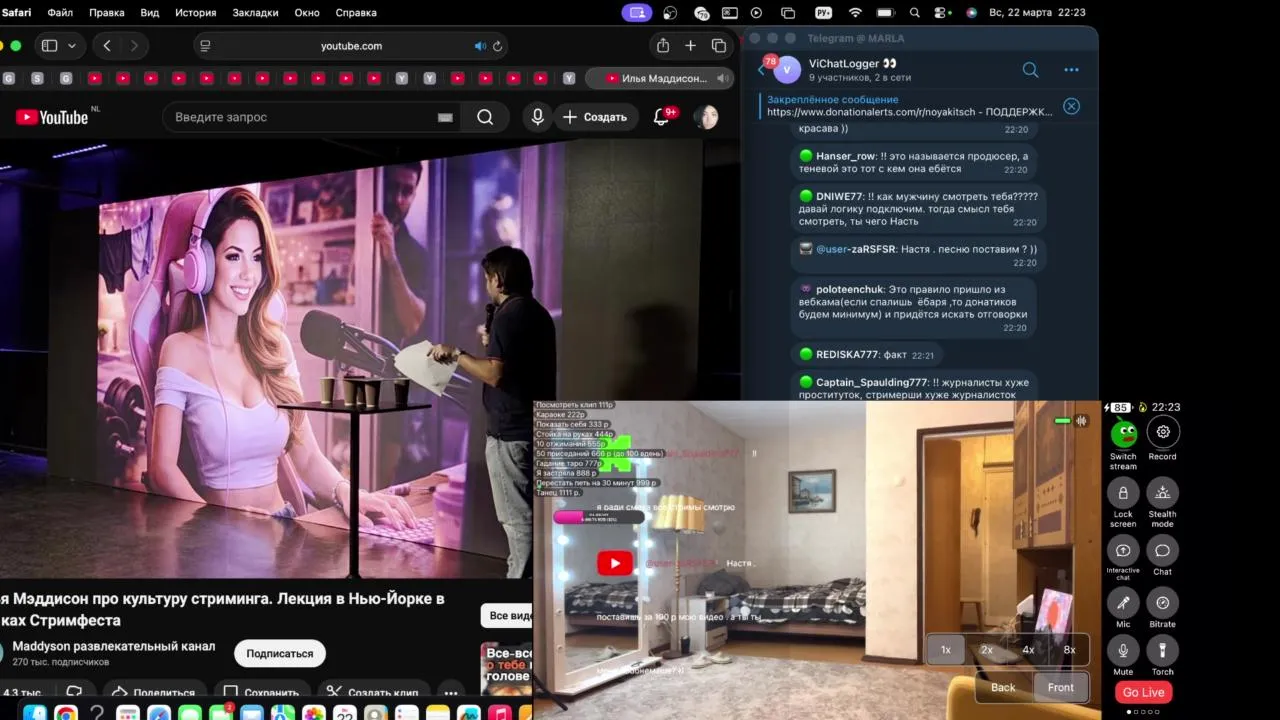Select 4x camera zoom
The width and height of the screenshot is (1280, 720).
[1028, 650]
